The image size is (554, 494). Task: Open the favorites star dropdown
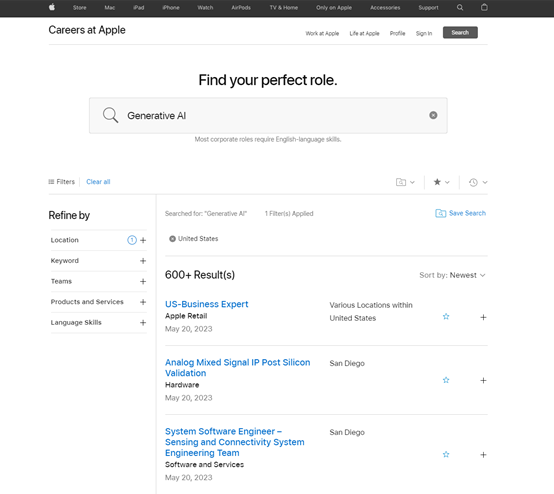pyautogui.click(x=442, y=182)
